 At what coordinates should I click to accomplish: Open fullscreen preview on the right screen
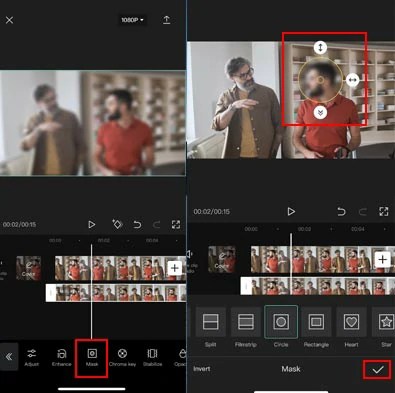click(384, 211)
